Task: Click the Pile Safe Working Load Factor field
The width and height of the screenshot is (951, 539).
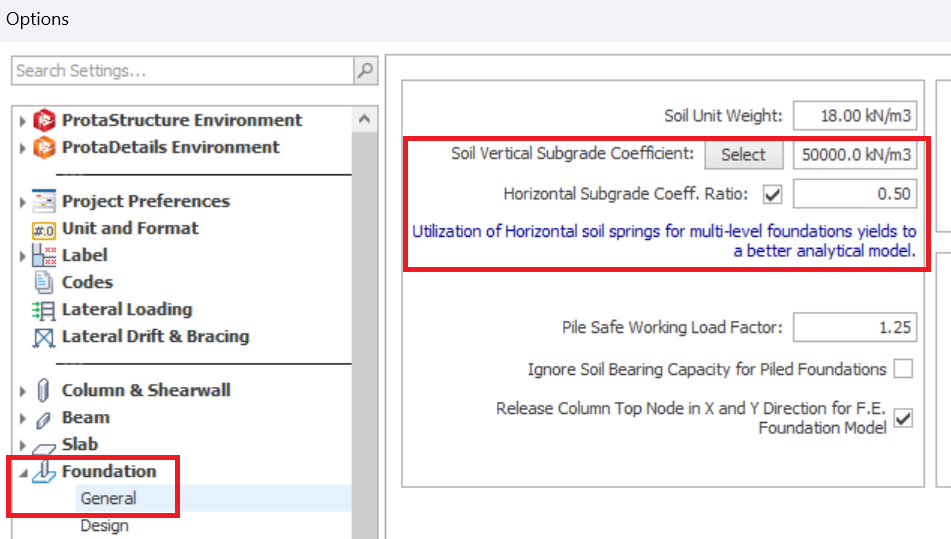Action: click(x=854, y=327)
